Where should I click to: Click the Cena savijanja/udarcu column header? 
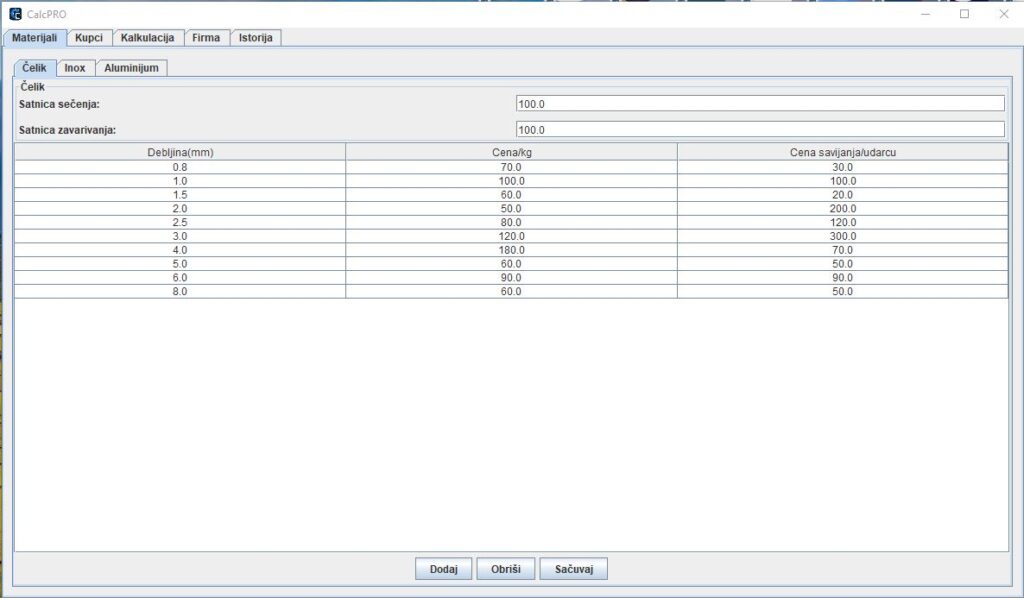843,152
